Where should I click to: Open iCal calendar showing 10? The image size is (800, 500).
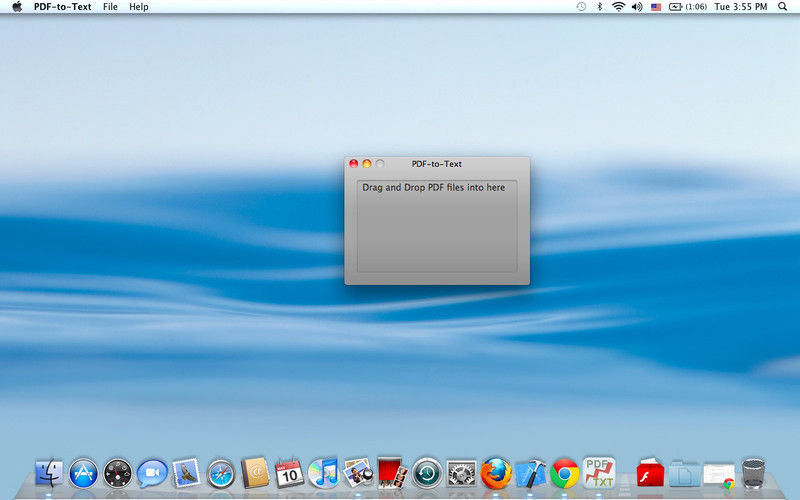tap(289, 472)
